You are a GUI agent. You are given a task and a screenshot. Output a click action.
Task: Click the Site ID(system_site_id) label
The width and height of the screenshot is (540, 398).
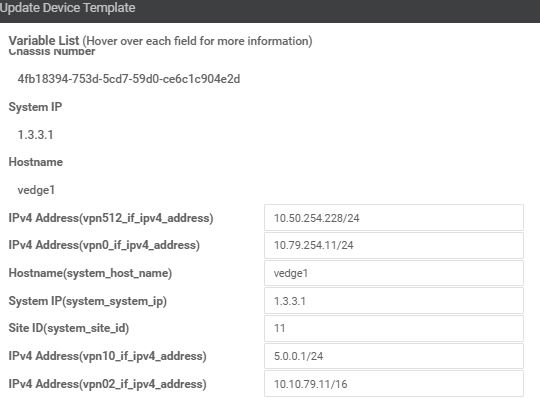click(69, 328)
